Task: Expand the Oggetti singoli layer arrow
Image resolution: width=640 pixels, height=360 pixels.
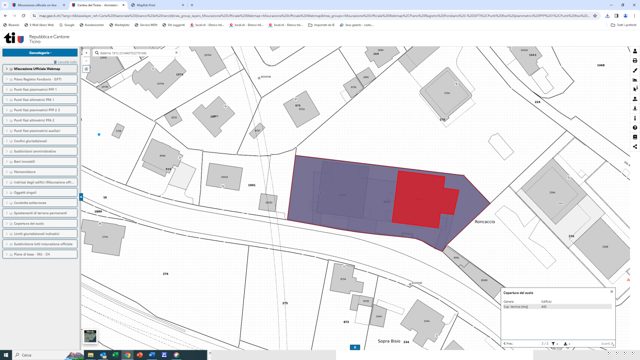Action: [7, 193]
